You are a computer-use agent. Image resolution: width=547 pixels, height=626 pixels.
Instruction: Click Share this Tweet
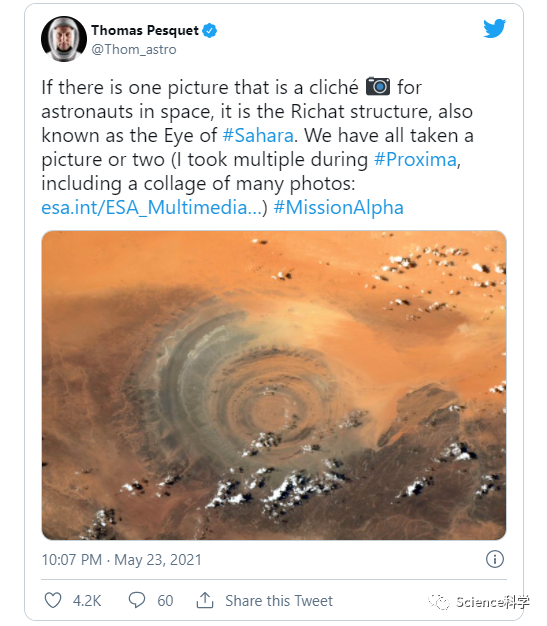tap(279, 600)
